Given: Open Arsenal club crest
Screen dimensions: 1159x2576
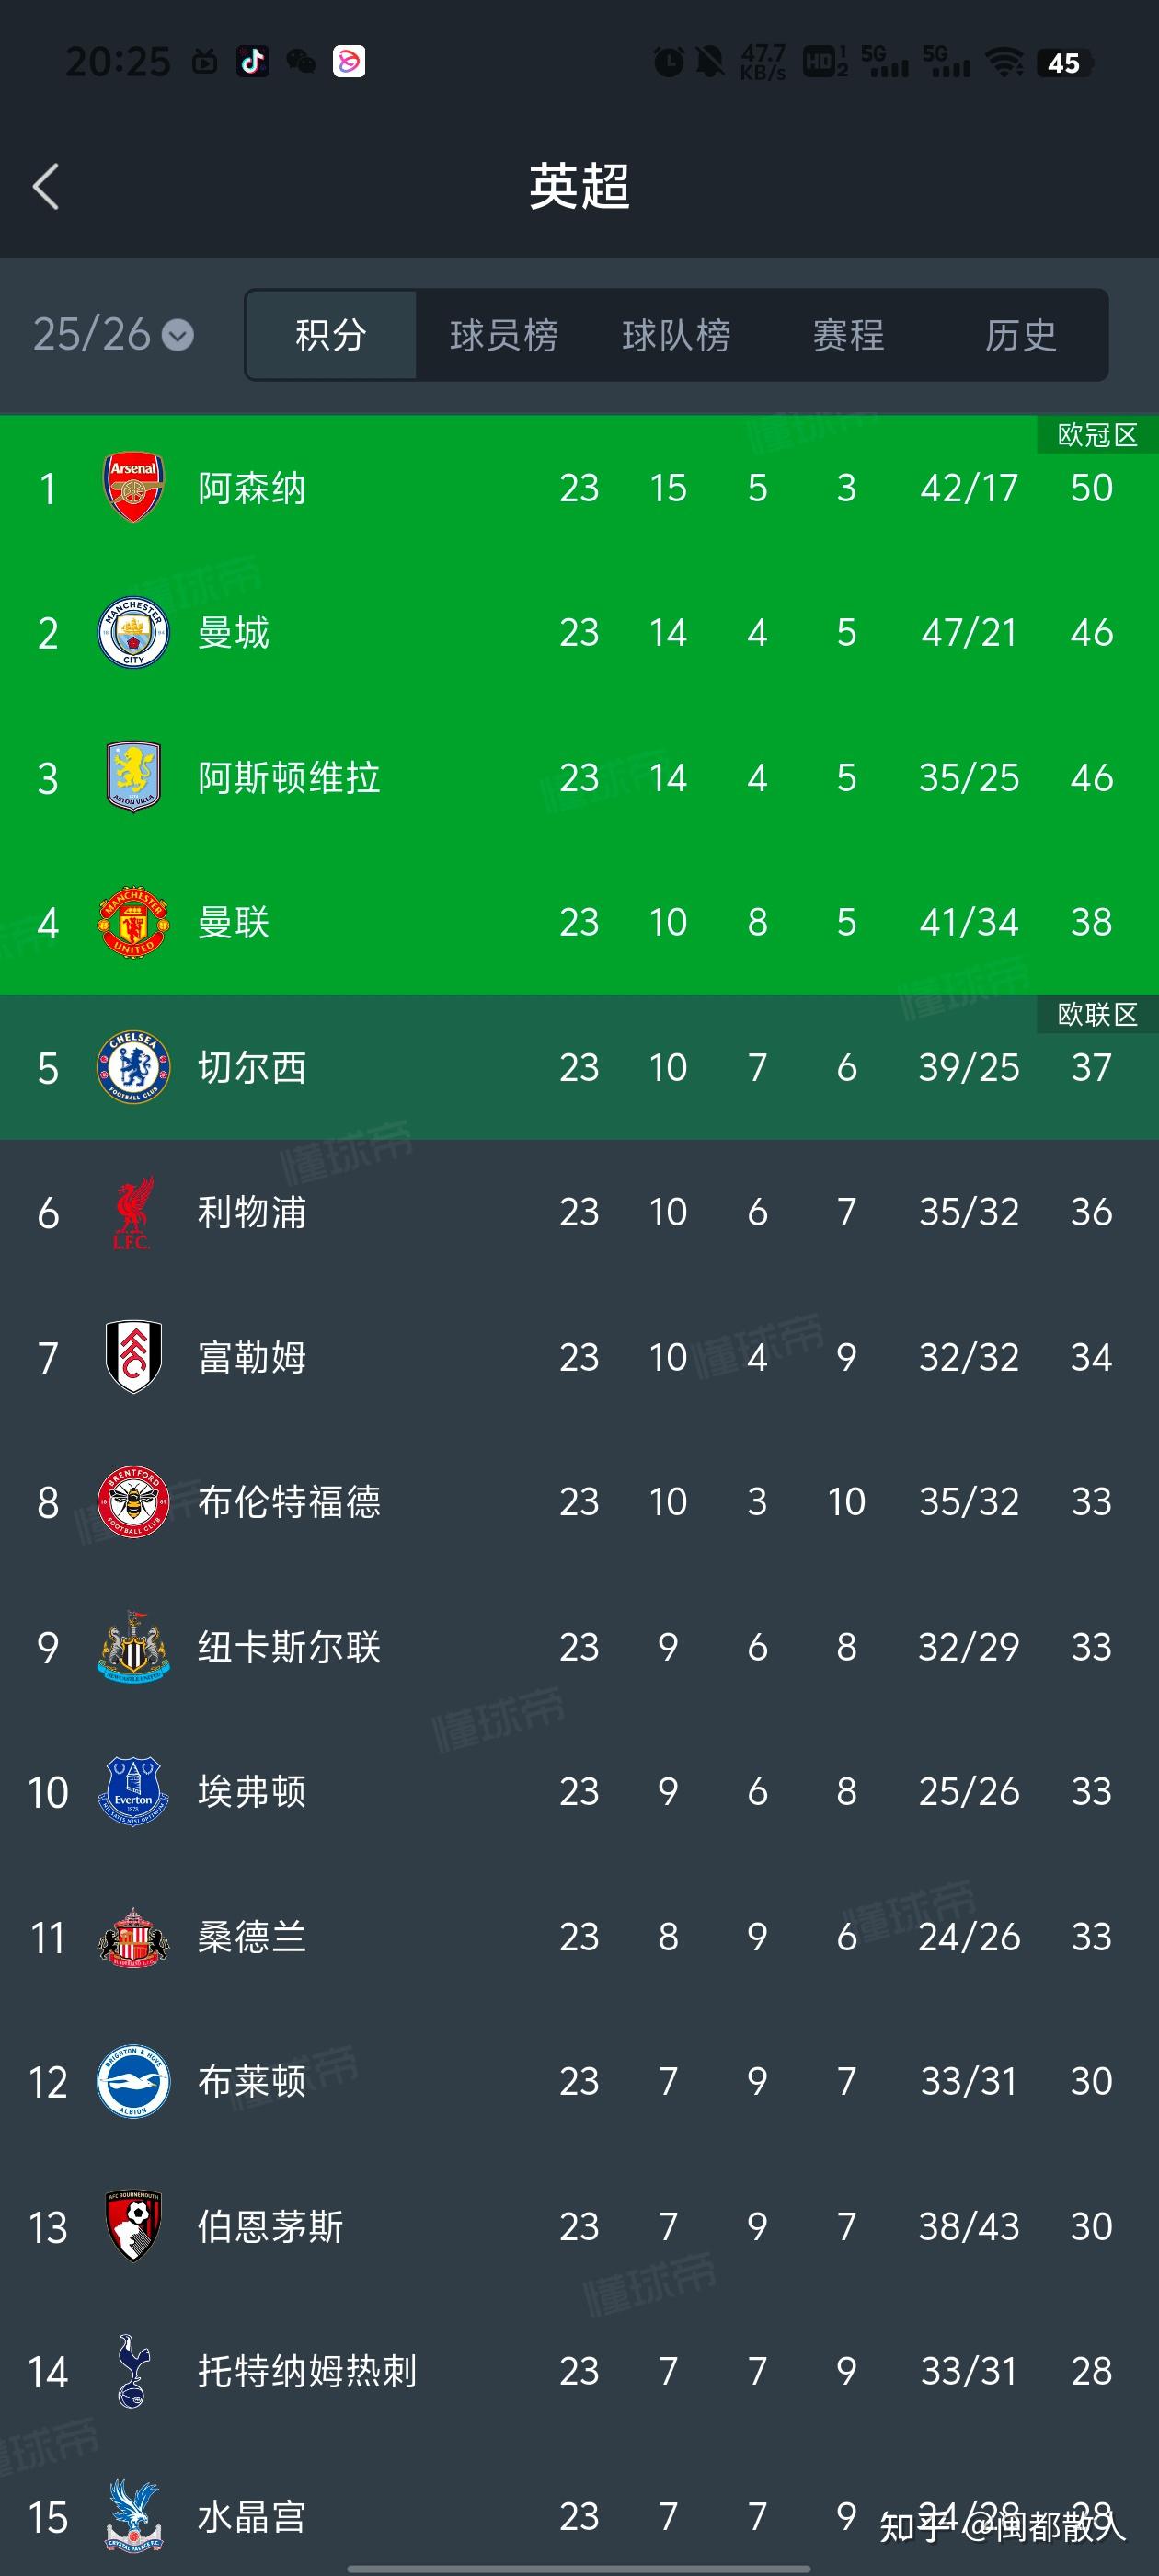Looking at the screenshot, I should 133,488.
